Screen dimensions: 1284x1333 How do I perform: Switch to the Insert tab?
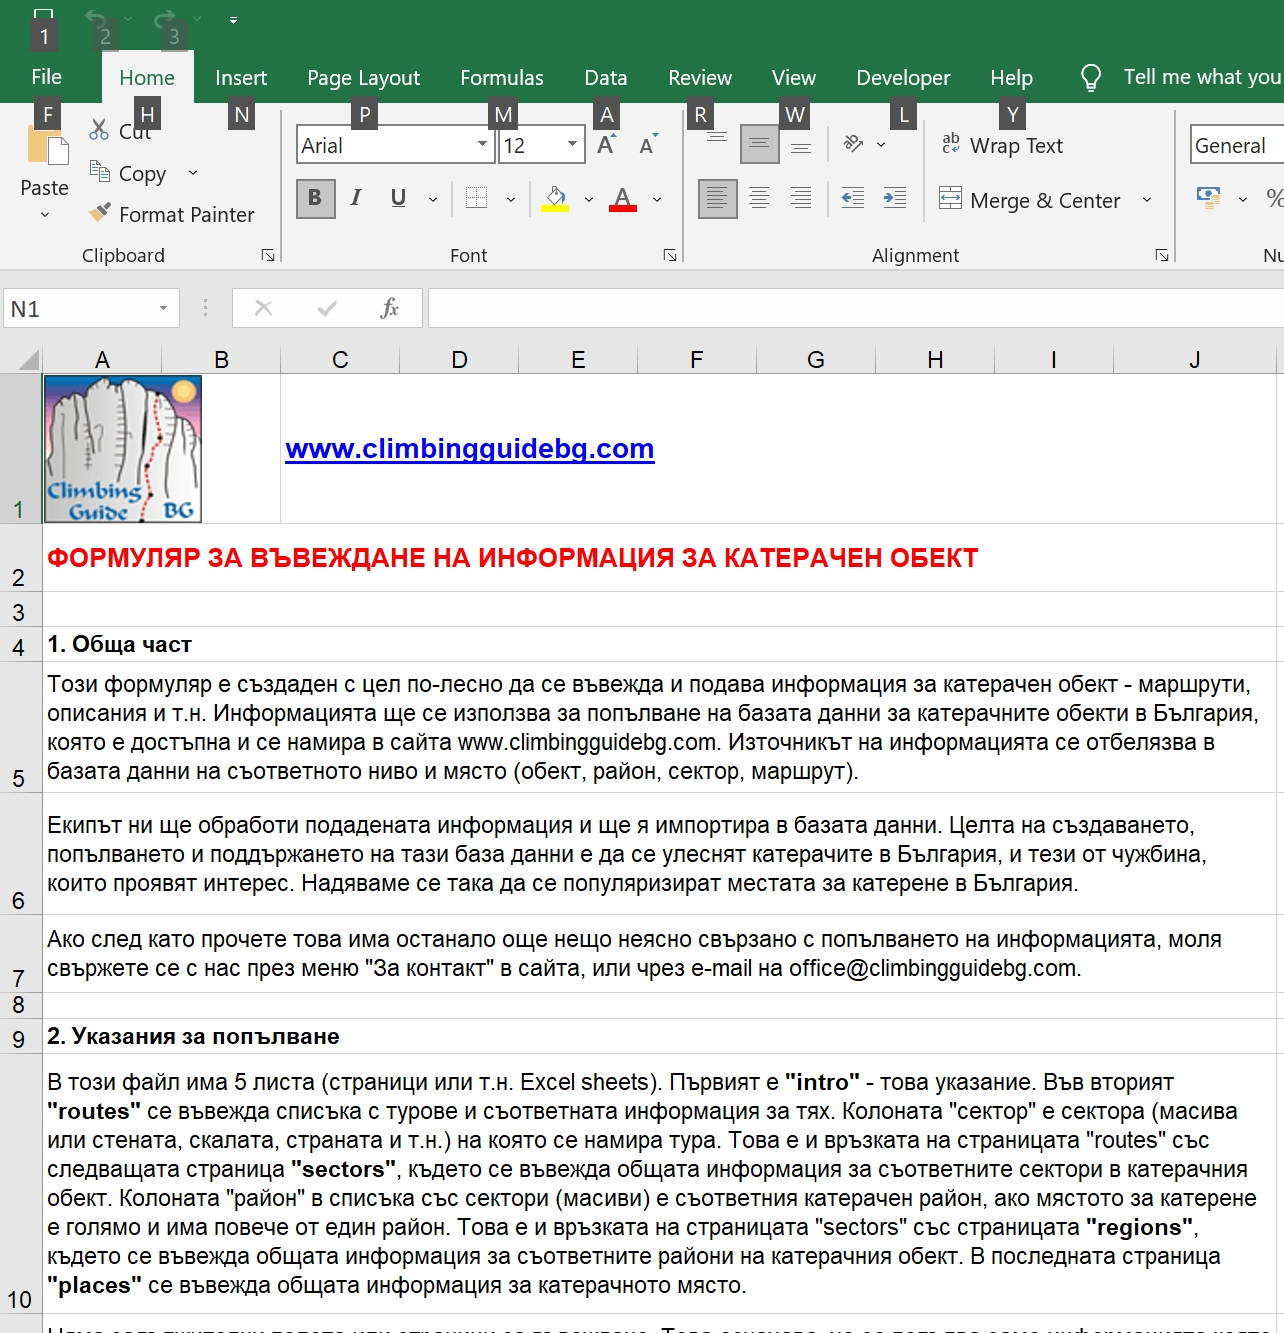(x=241, y=78)
